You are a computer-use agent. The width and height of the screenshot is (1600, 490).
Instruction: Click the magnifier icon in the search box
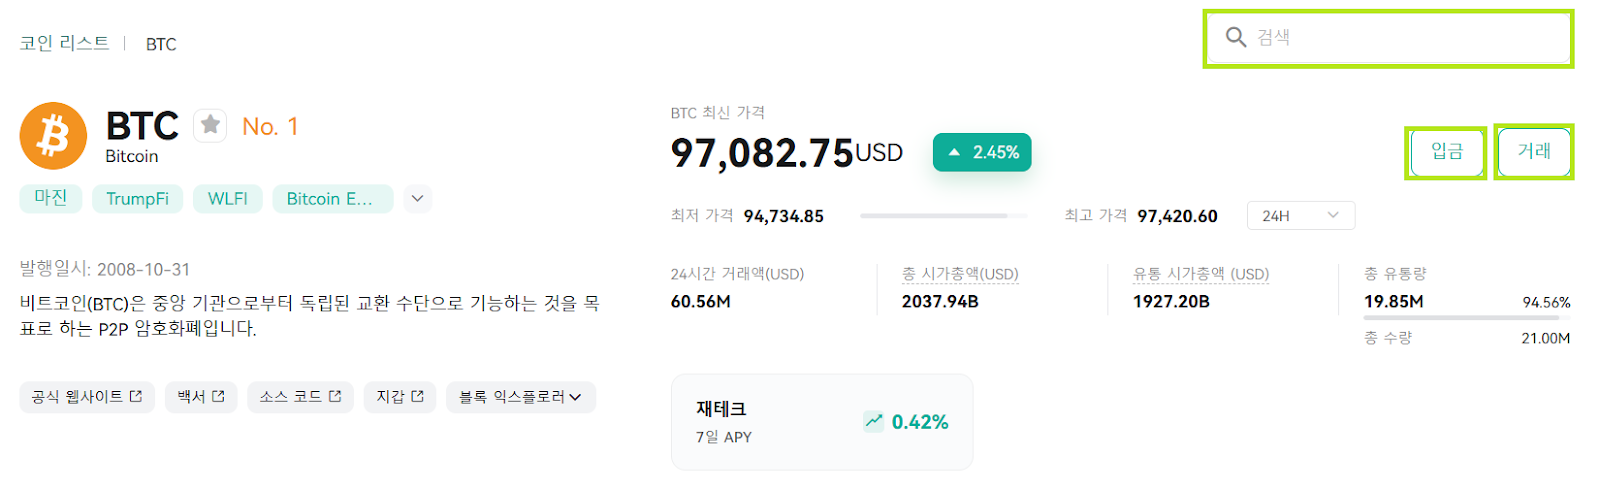(1236, 37)
